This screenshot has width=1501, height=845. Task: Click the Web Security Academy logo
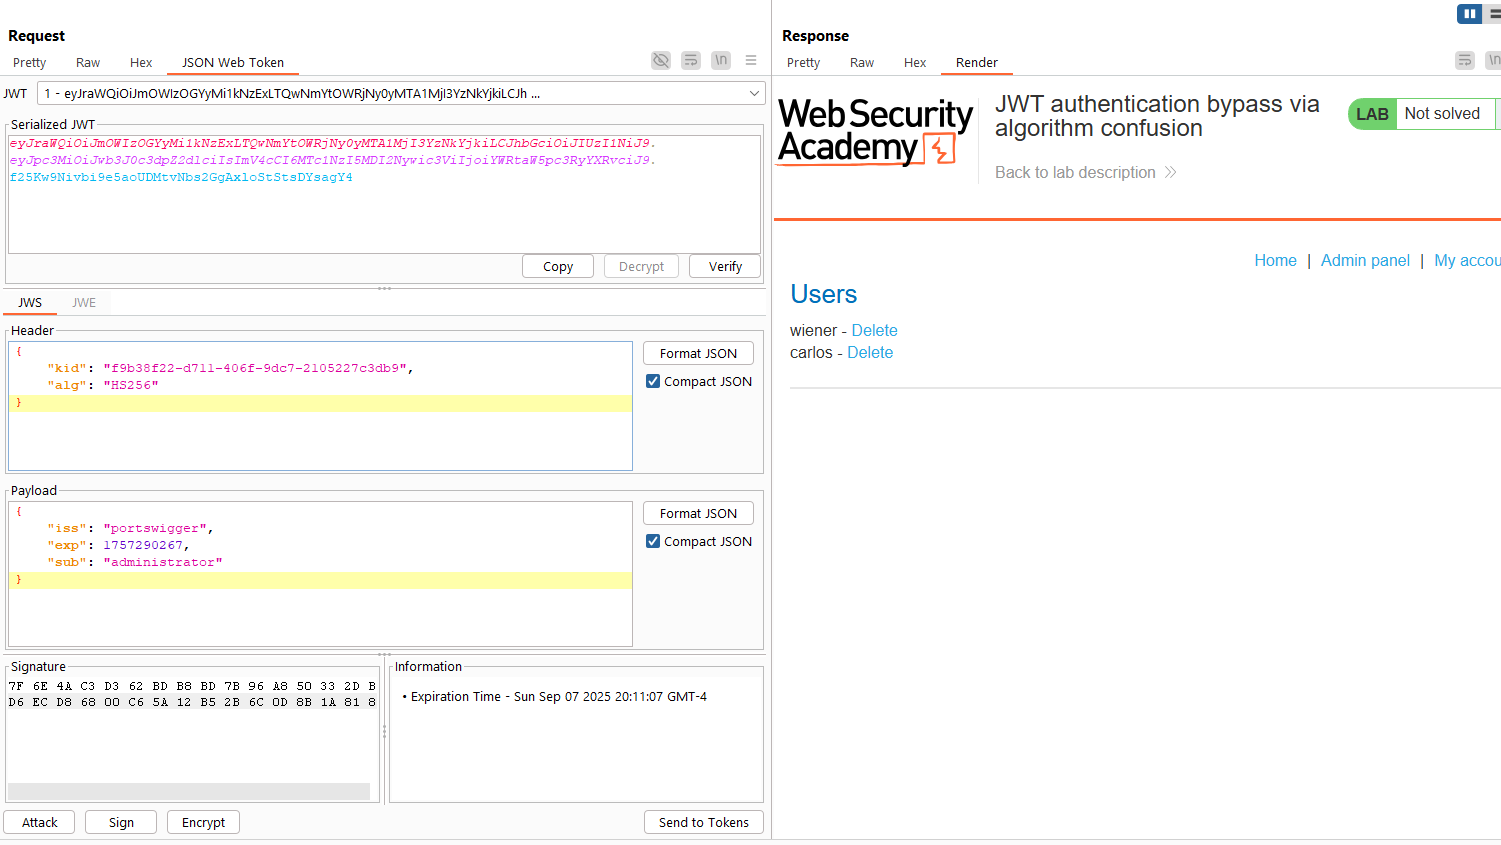(x=875, y=131)
